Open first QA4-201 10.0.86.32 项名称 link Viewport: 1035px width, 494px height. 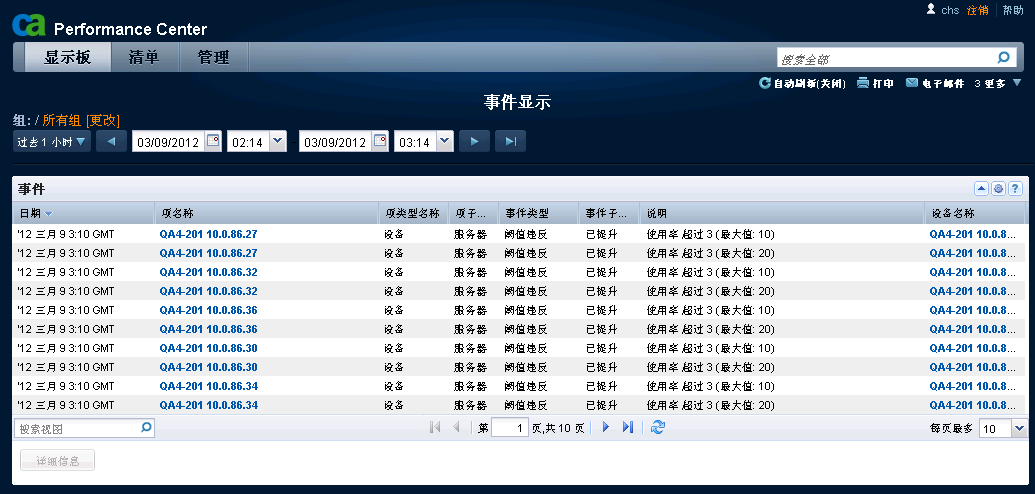click(209, 272)
